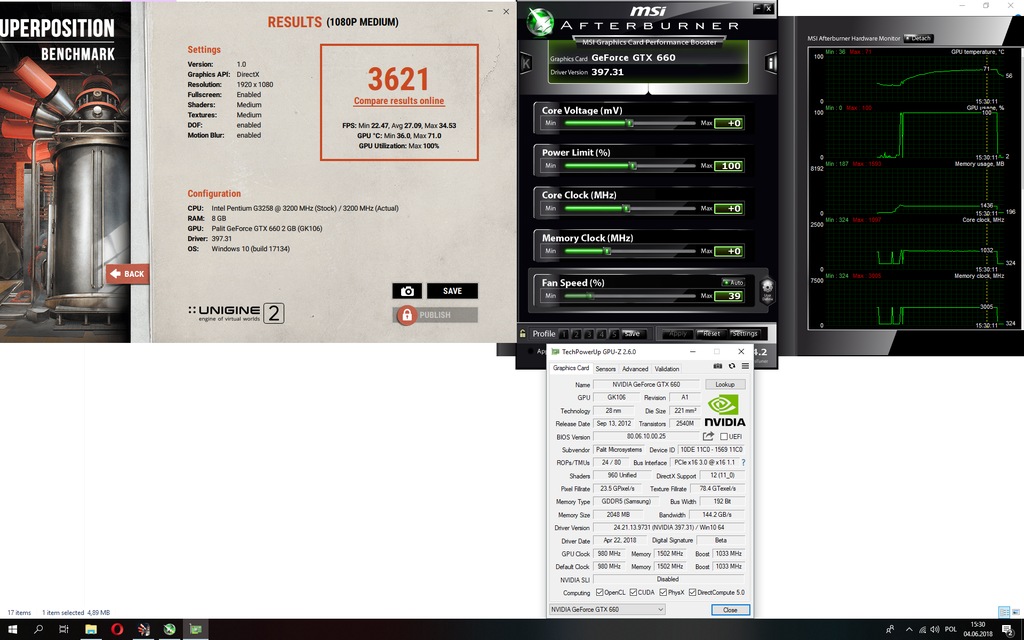
Task: Adjust the Fan Speed slider
Action: pos(630,296)
